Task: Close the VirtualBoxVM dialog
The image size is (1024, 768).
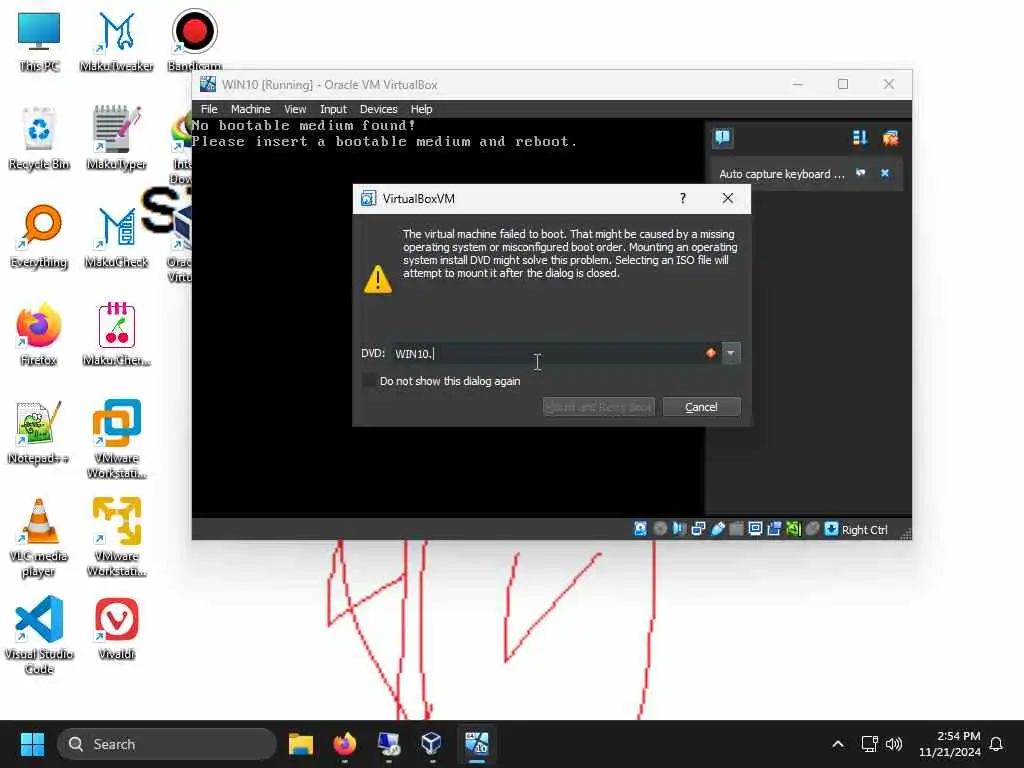Action: point(728,199)
